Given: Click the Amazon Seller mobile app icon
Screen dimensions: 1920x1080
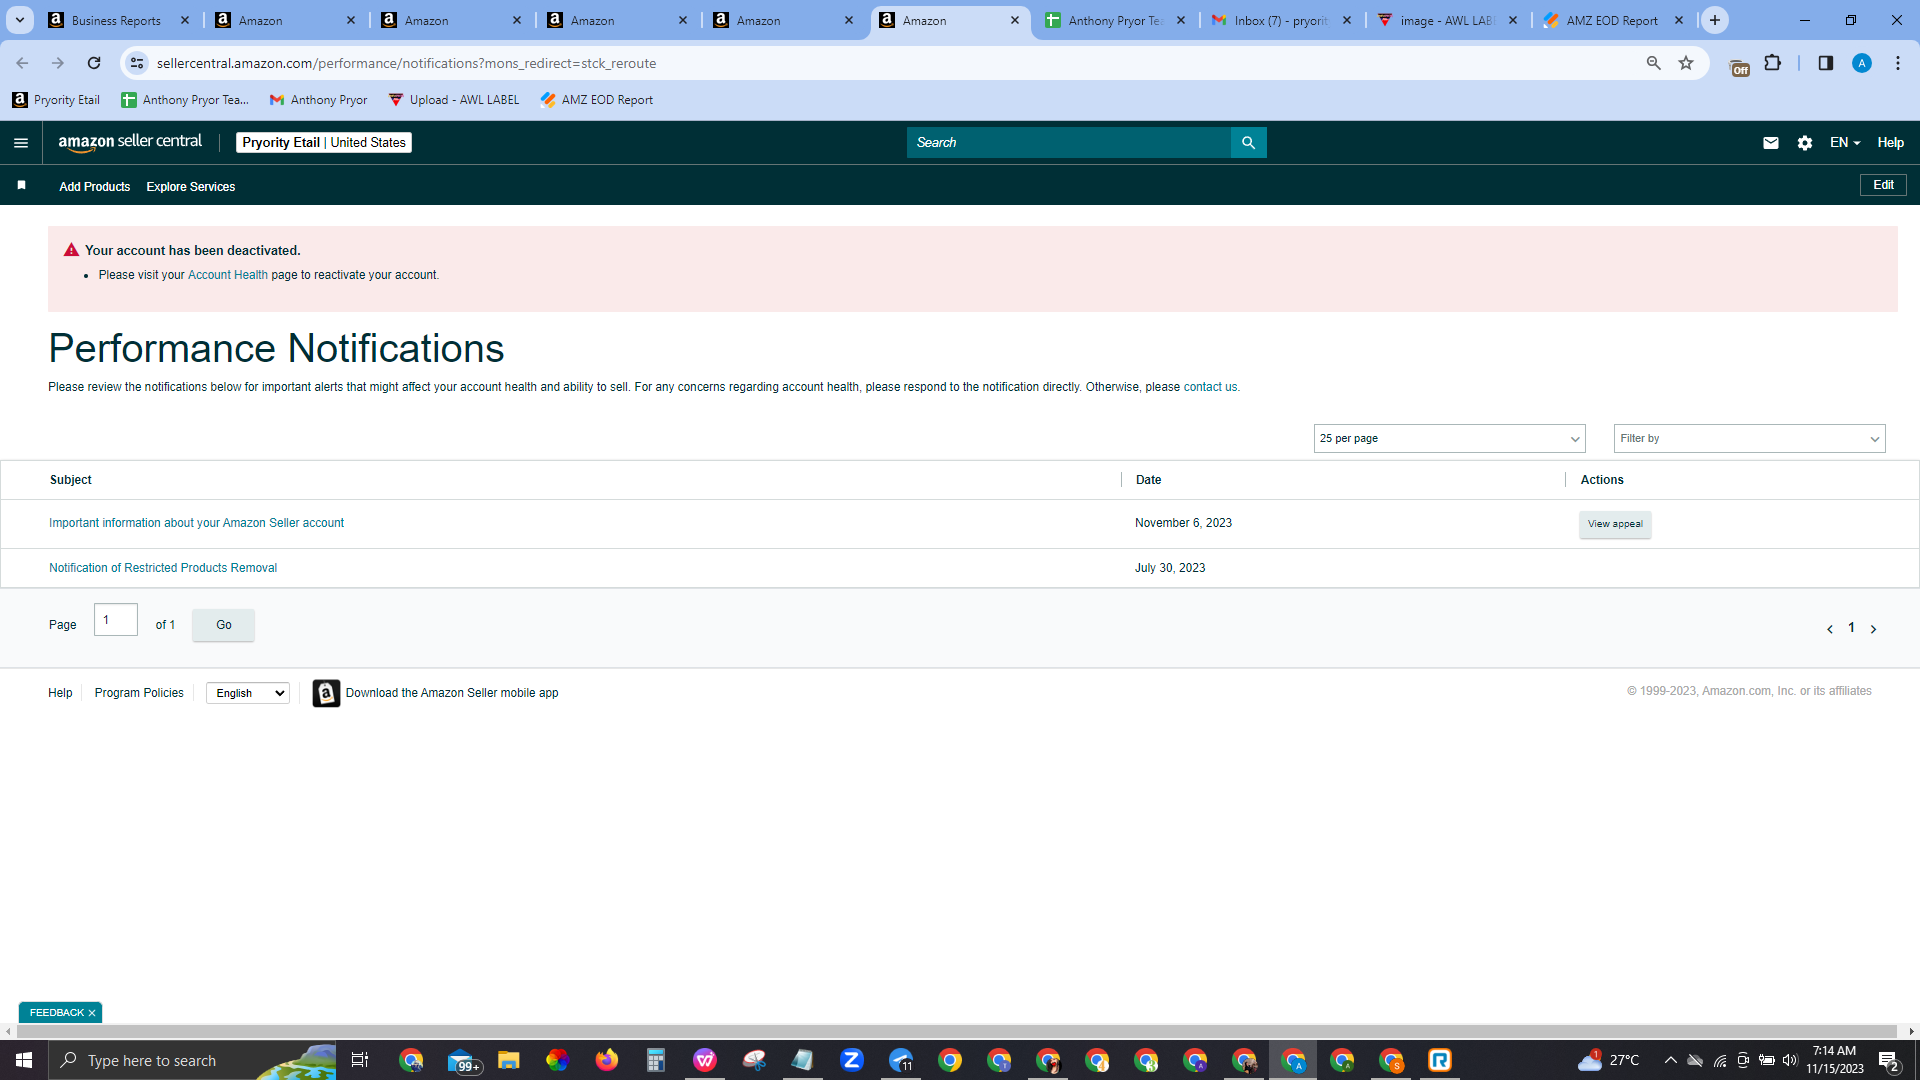Looking at the screenshot, I should (x=326, y=693).
